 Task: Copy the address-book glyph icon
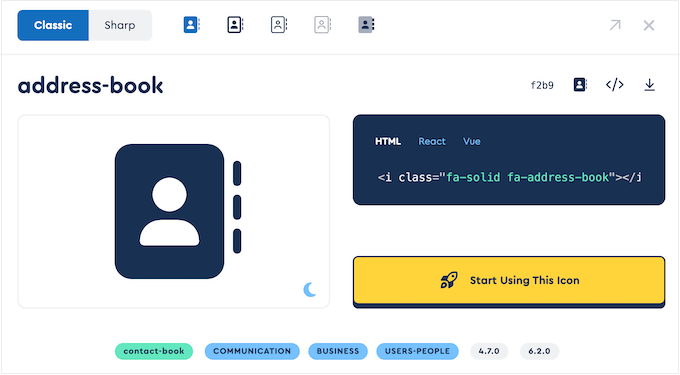(580, 85)
